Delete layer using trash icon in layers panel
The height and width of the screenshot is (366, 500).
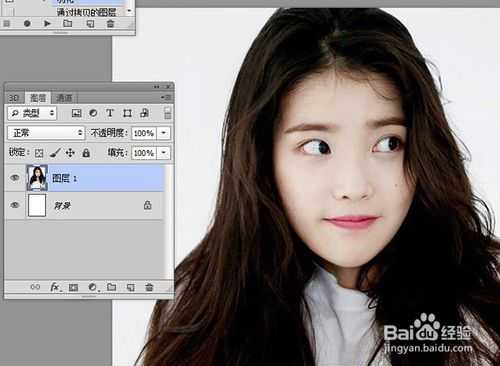tap(149, 287)
